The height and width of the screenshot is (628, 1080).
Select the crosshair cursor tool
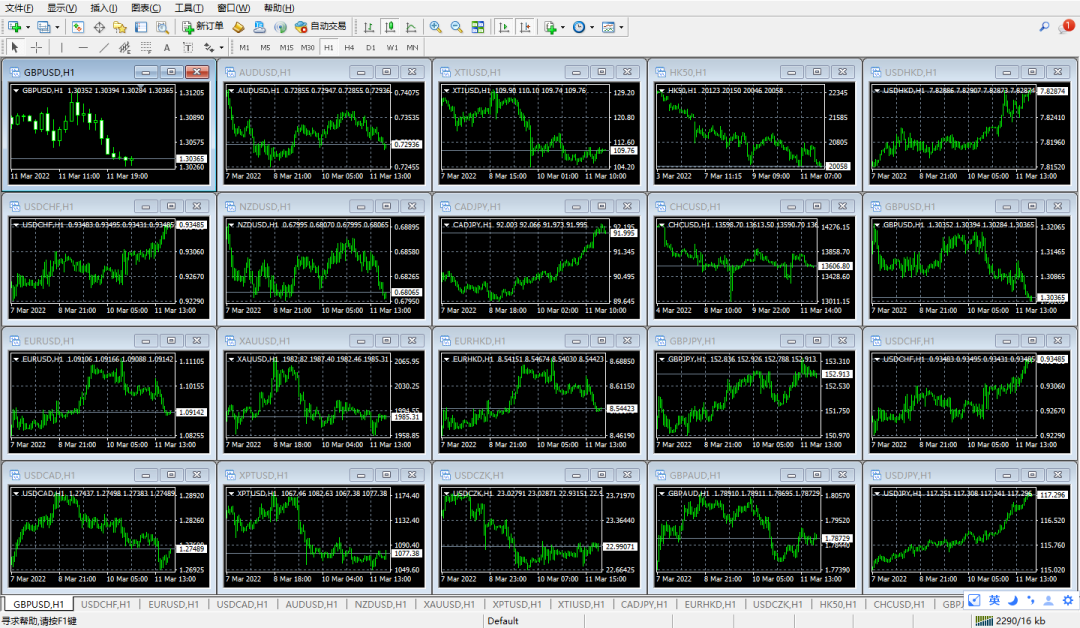37,47
